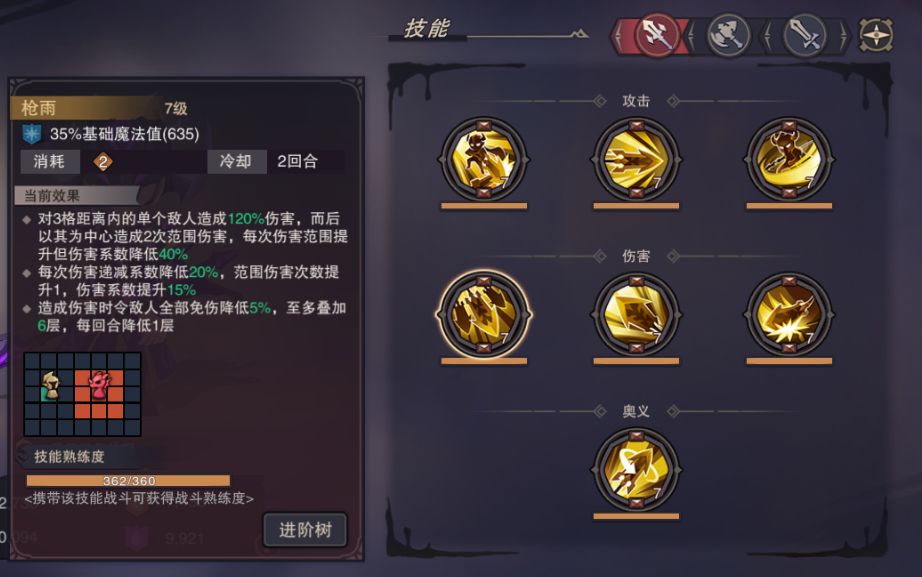Select third 攻击 skill with spinning warrior

(789, 159)
